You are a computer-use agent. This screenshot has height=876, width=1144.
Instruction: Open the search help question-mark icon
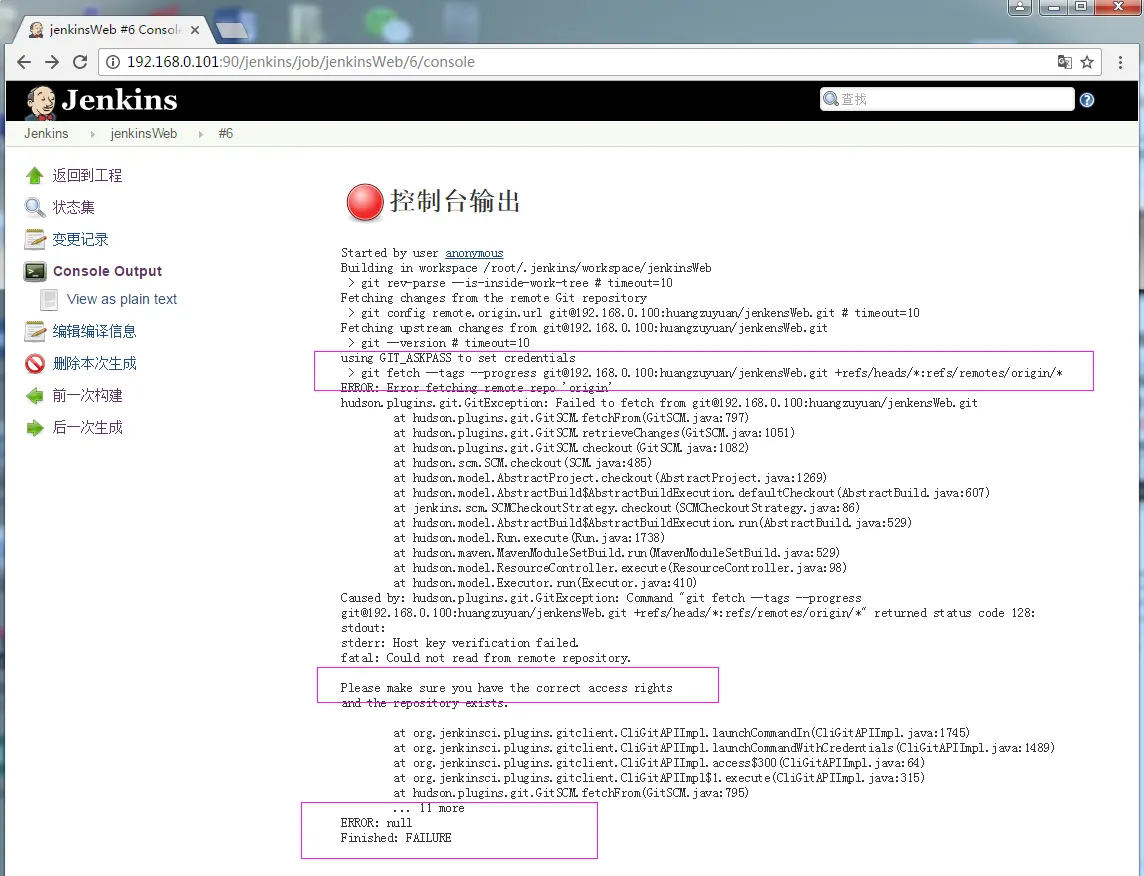pos(1086,100)
